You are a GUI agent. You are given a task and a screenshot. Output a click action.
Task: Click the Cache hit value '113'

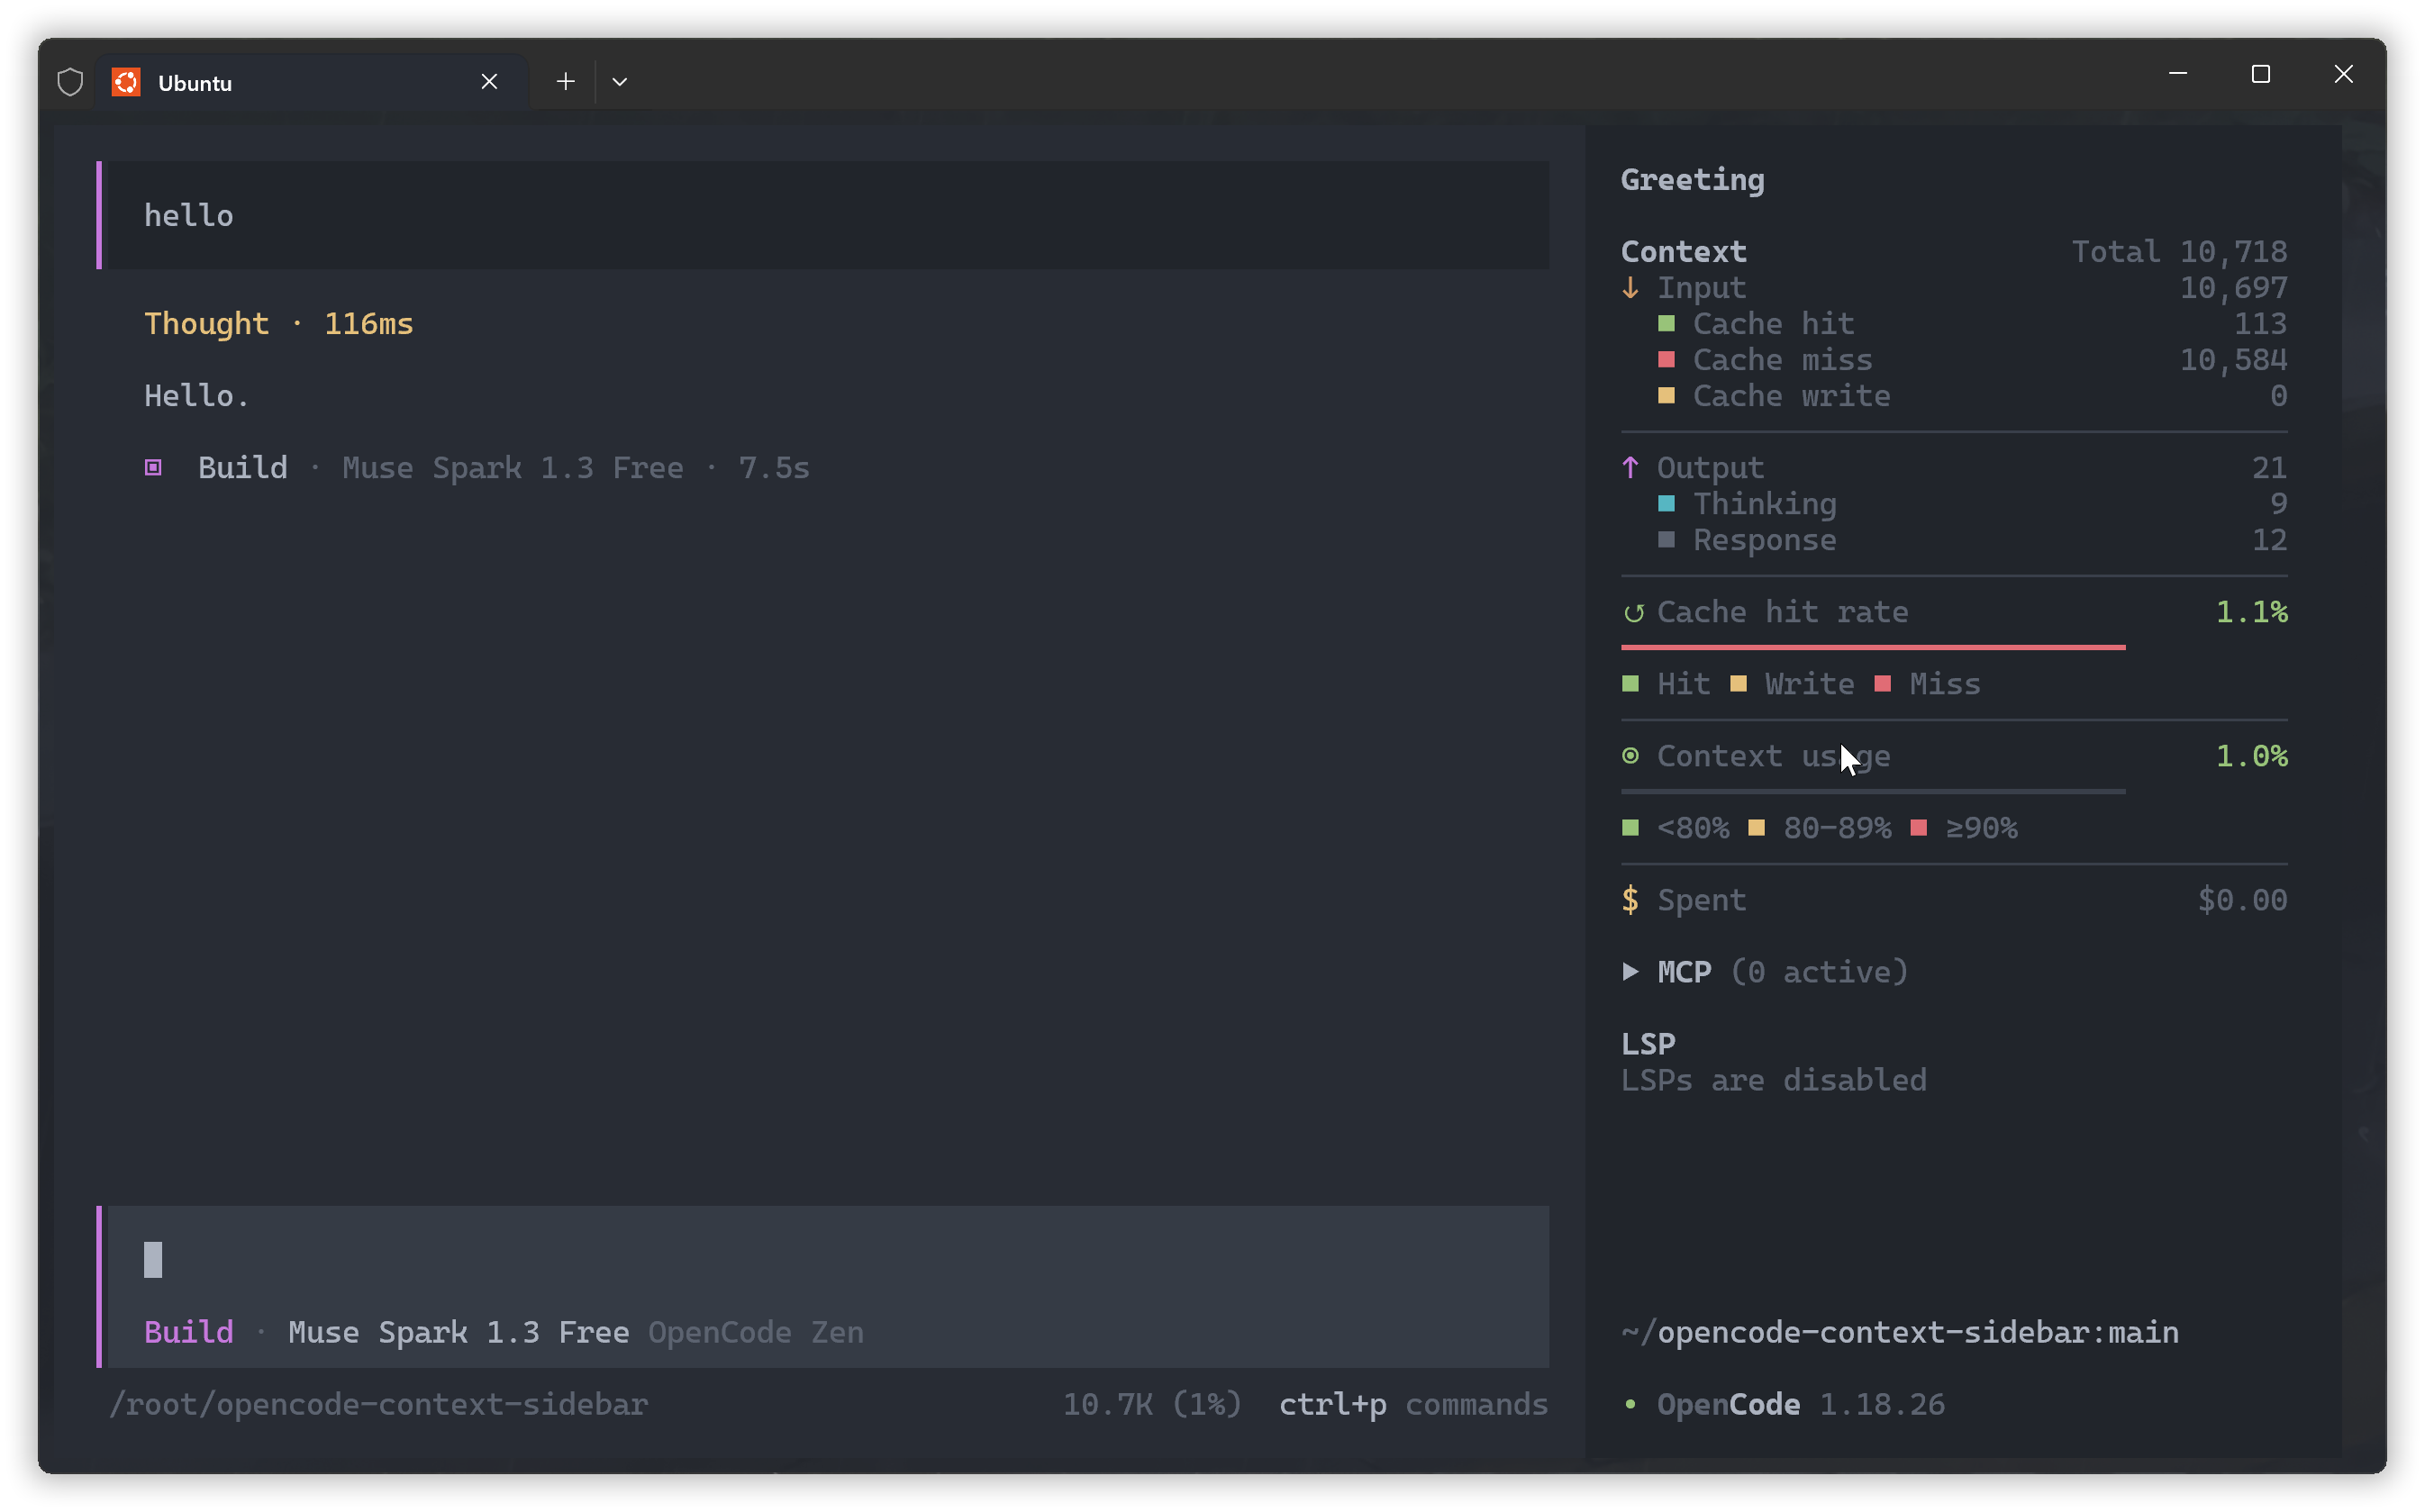tap(2261, 324)
